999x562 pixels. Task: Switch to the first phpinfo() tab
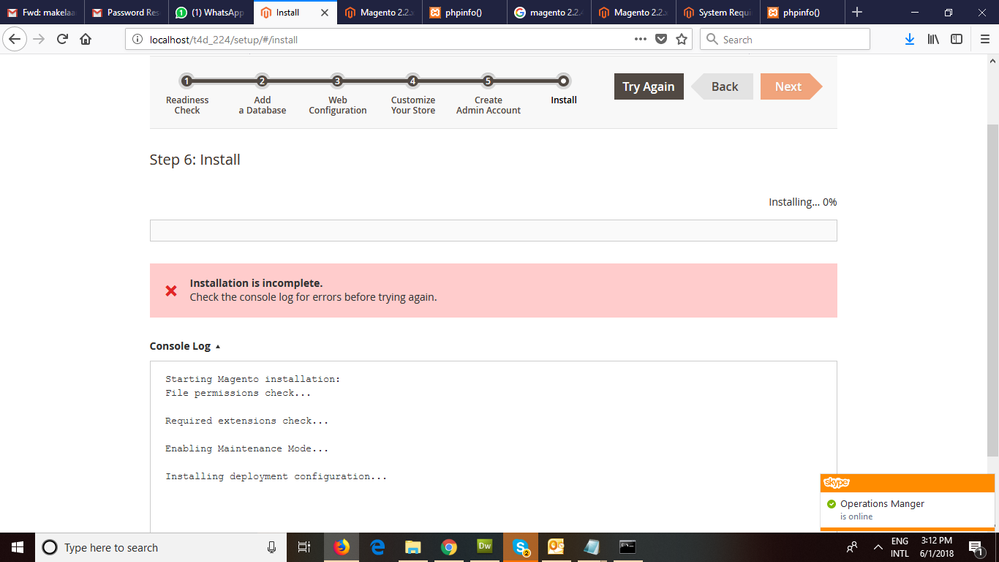pyautogui.click(x=464, y=12)
